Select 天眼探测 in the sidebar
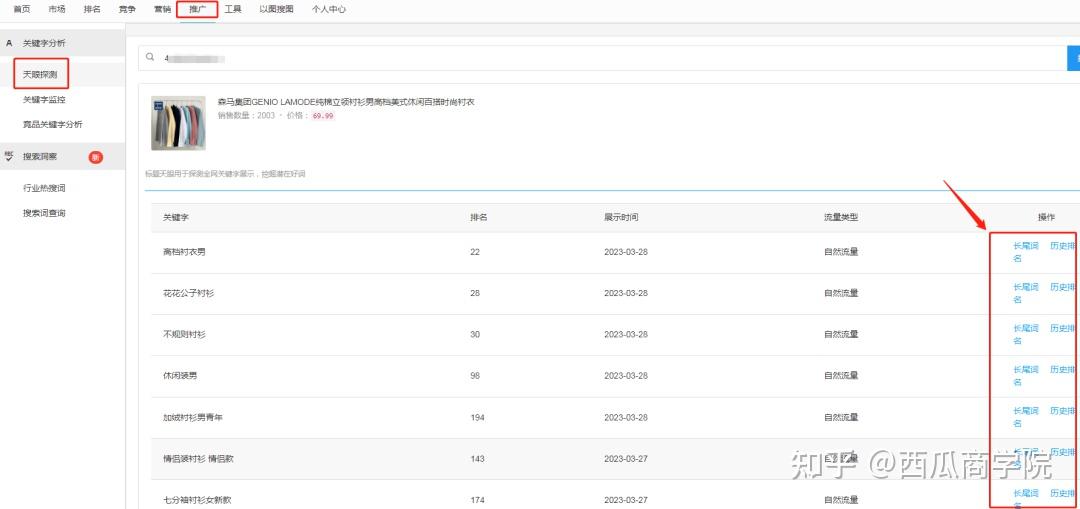This screenshot has height=509, width=1080. [x=40, y=74]
